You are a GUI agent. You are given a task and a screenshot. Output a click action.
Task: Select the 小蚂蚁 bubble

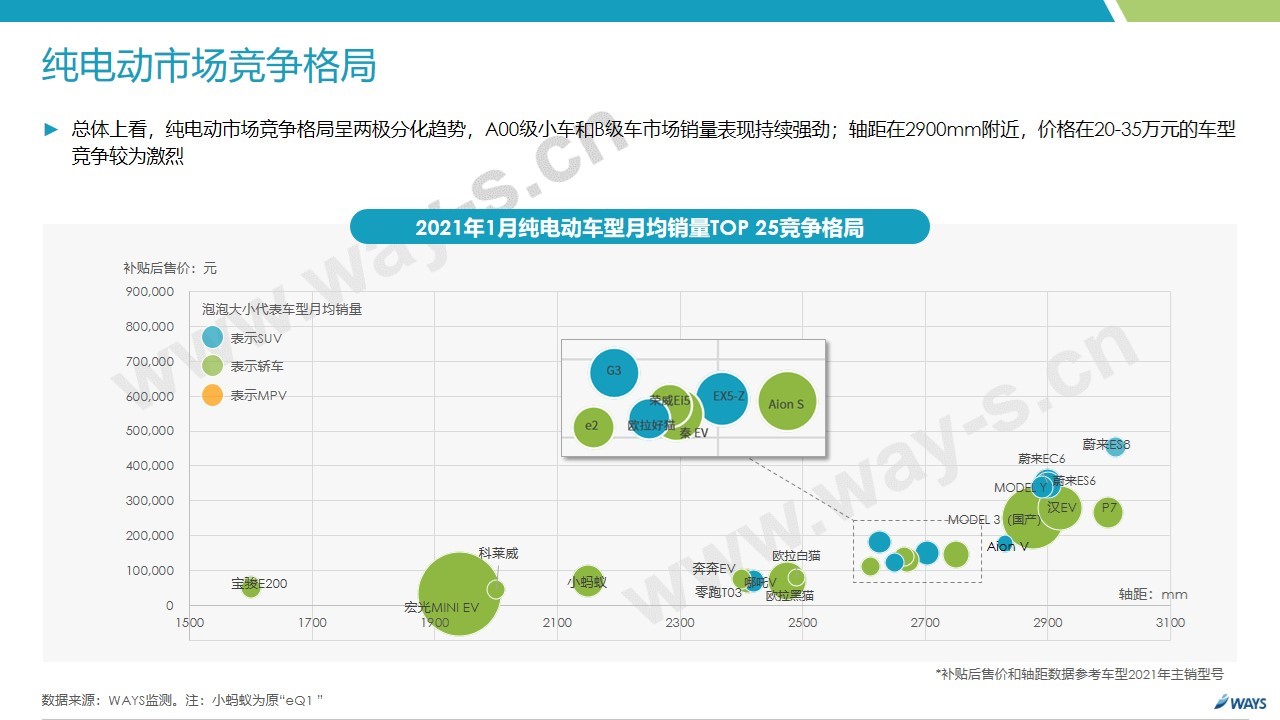pos(588,580)
